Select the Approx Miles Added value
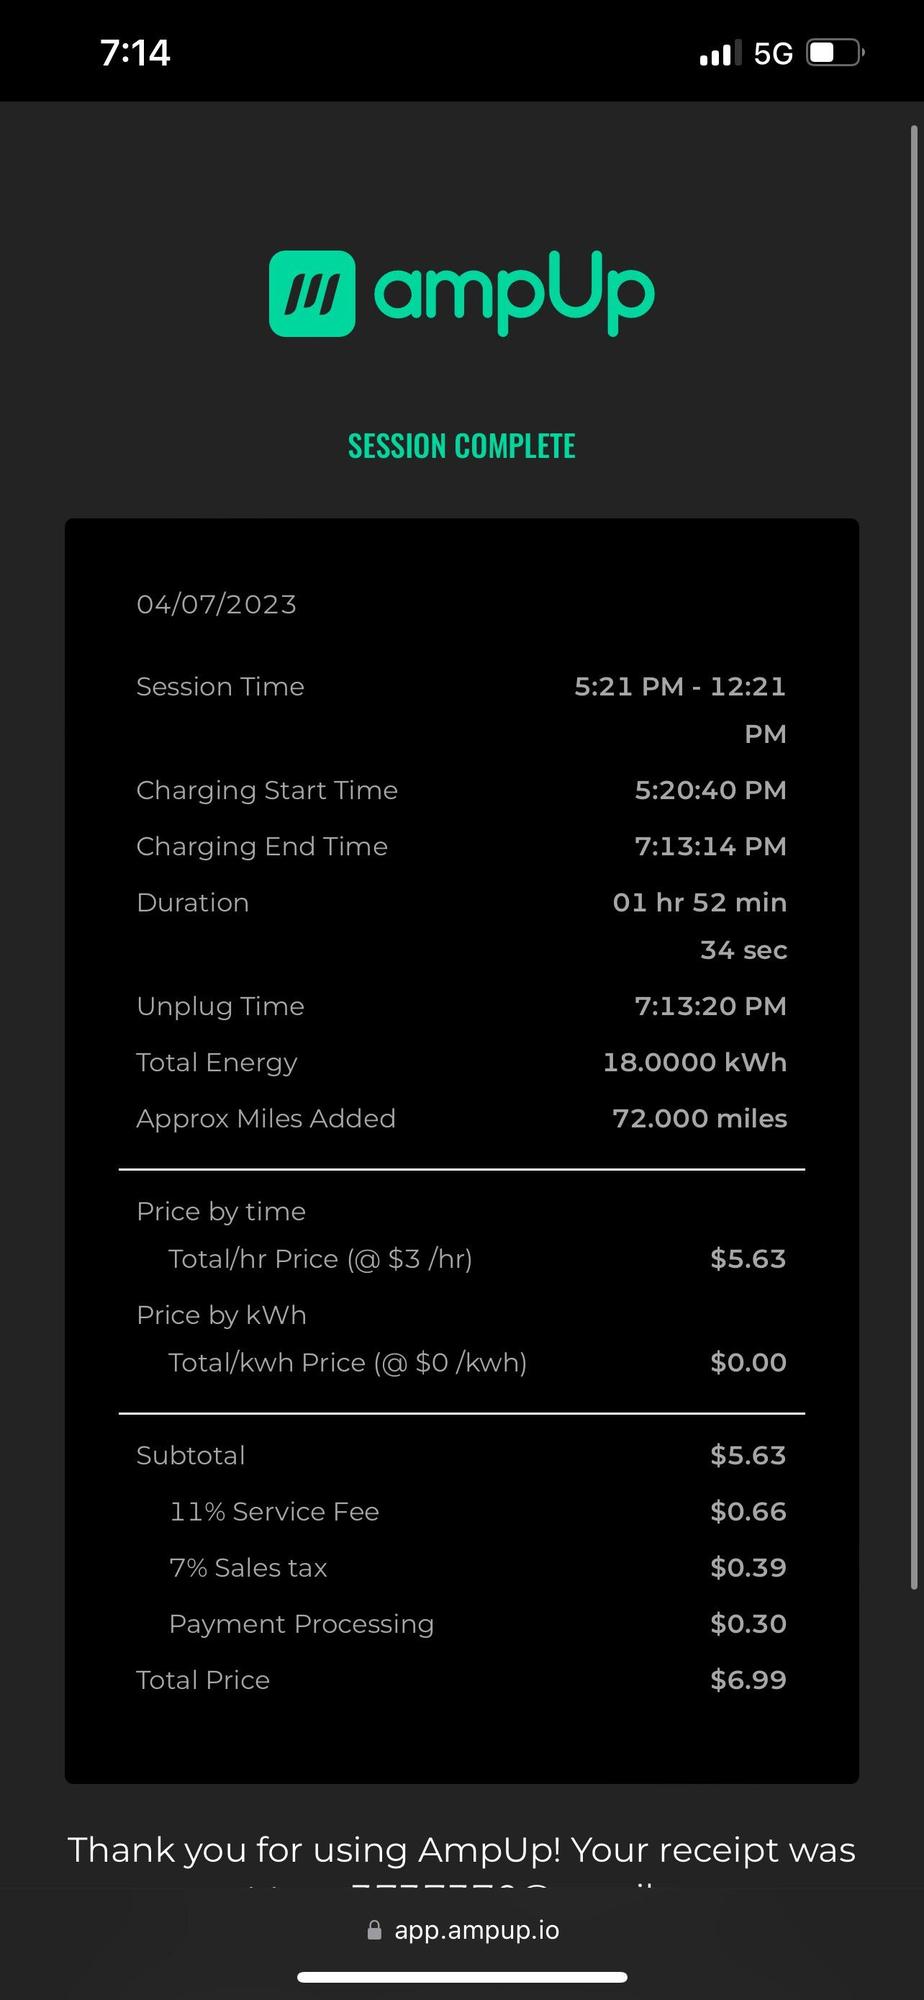The image size is (924, 2000). click(699, 1118)
